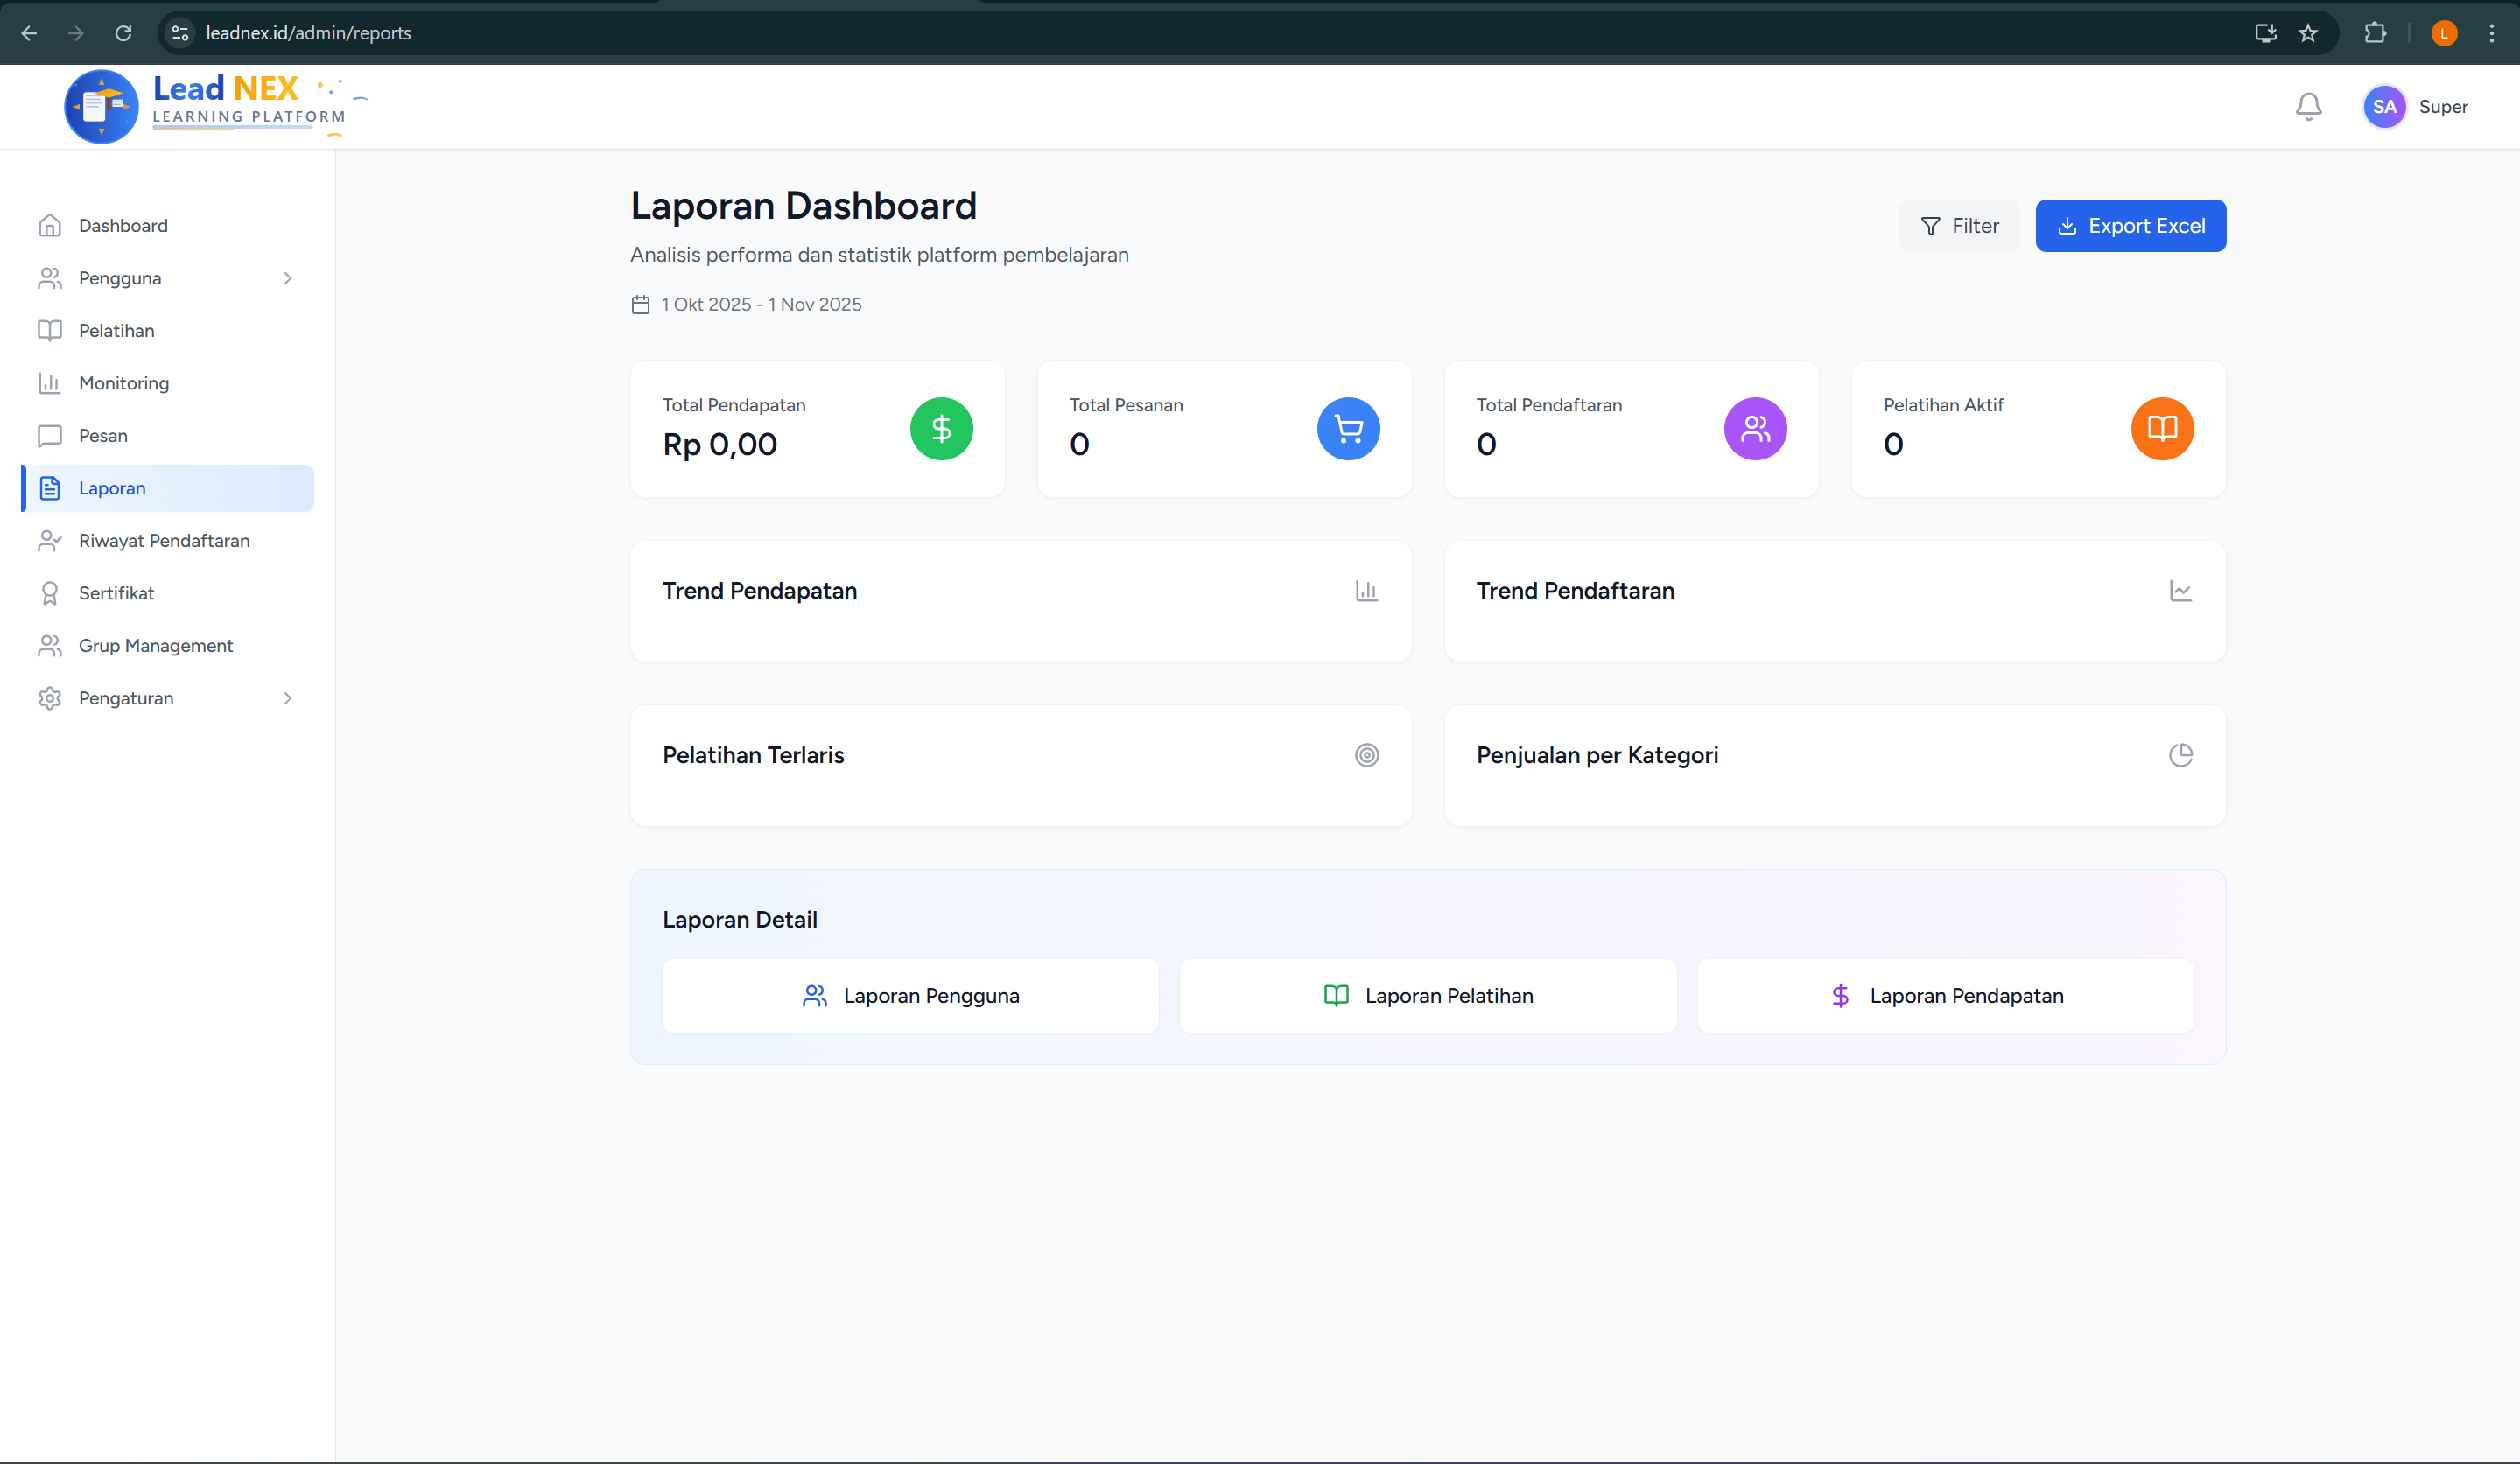Click the purple users Total Pendaftaran icon
The height and width of the screenshot is (1464, 2520).
(1755, 429)
